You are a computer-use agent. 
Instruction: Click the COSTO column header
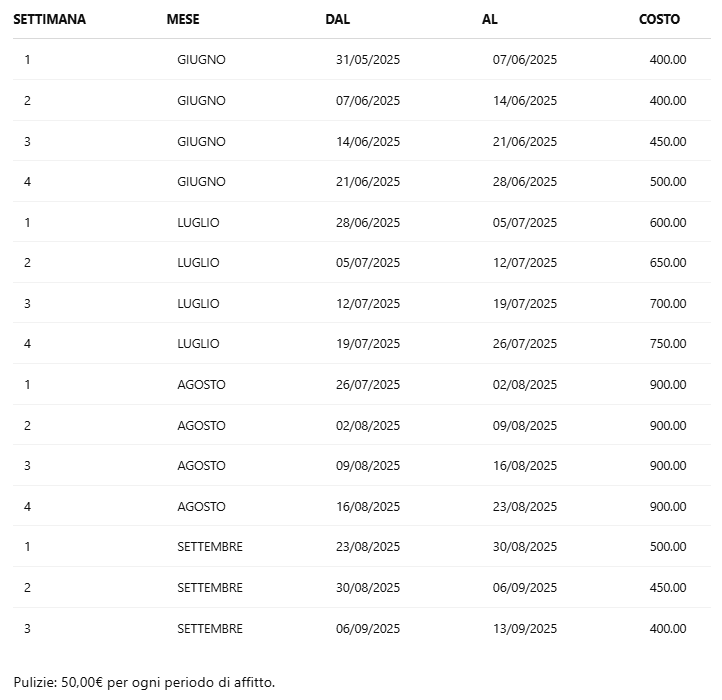pos(659,19)
